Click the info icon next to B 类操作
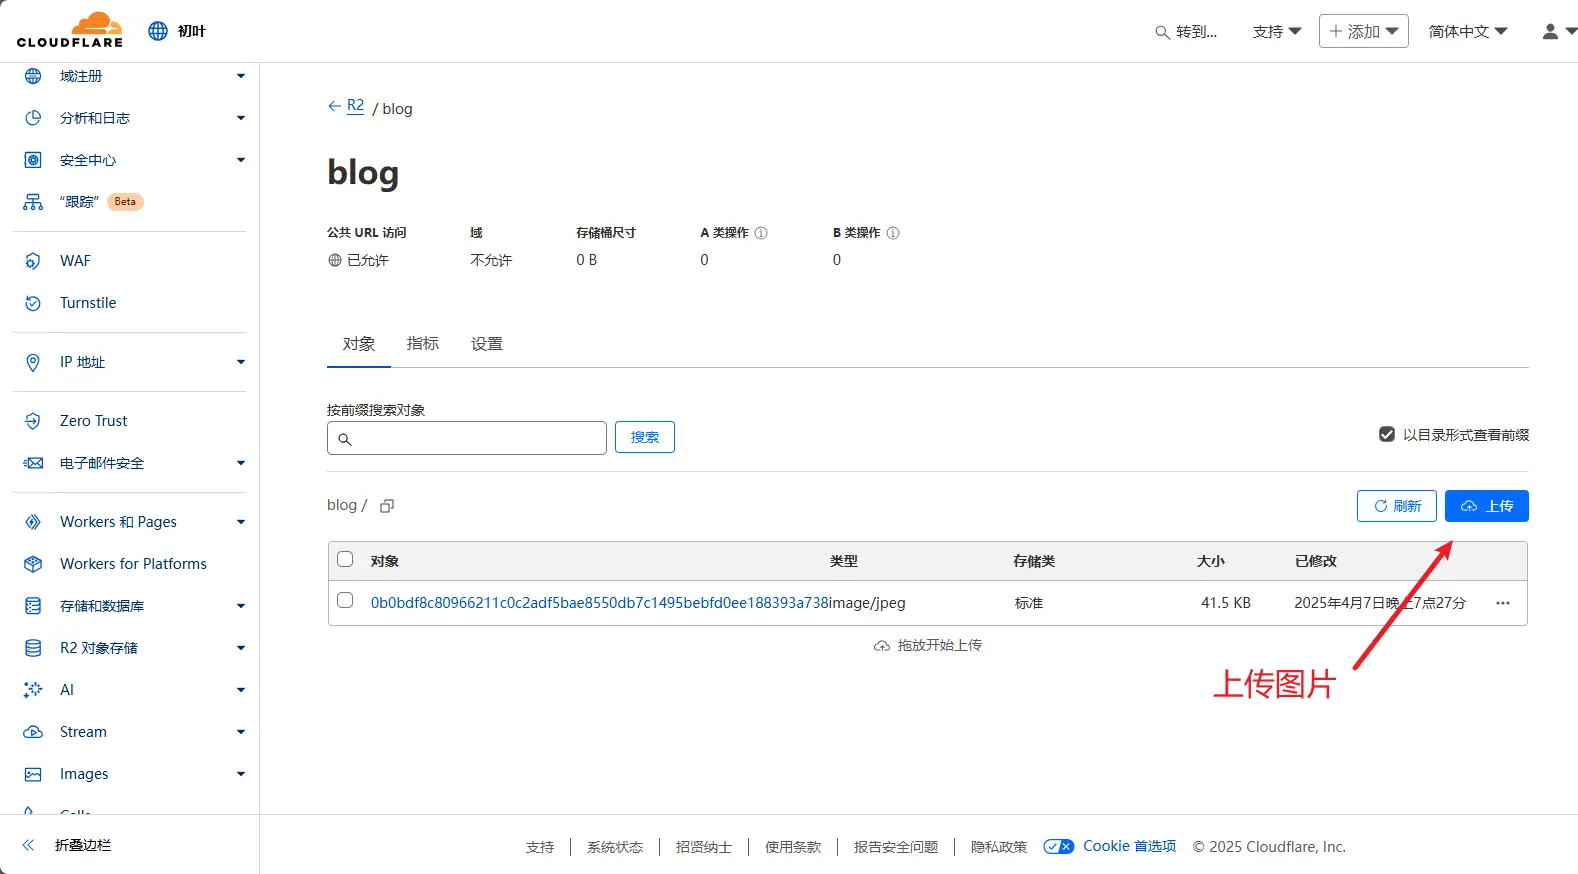The height and width of the screenshot is (874, 1578). [x=893, y=233]
